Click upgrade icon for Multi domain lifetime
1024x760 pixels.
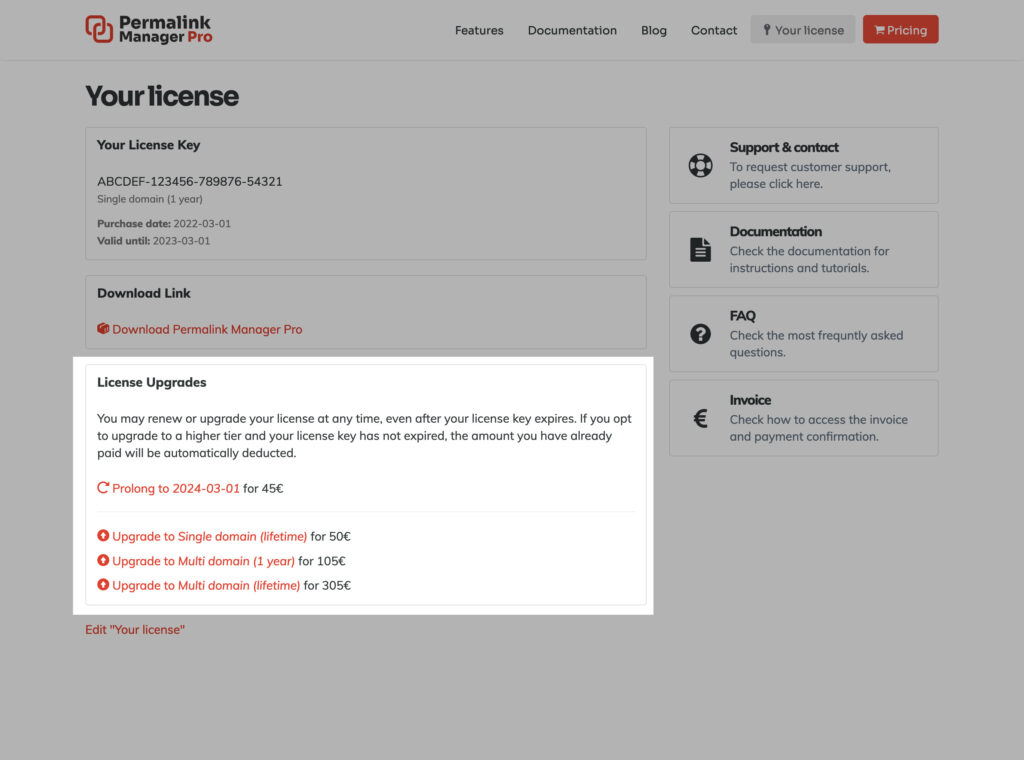pyautogui.click(x=103, y=584)
